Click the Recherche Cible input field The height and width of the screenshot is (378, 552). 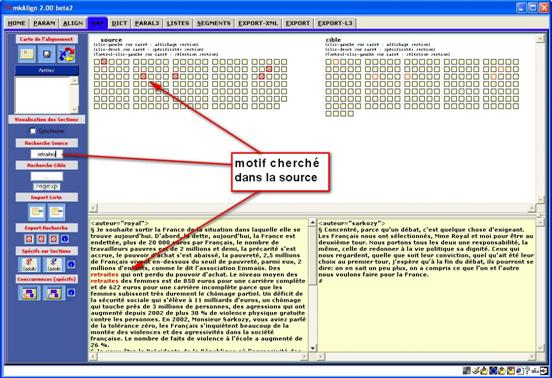coord(46,176)
